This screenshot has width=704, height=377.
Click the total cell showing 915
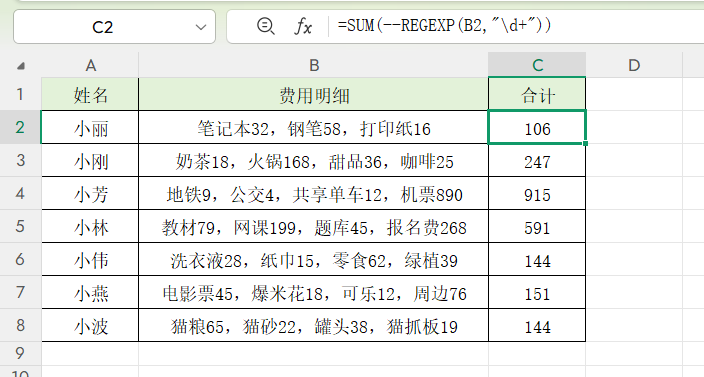click(x=537, y=193)
